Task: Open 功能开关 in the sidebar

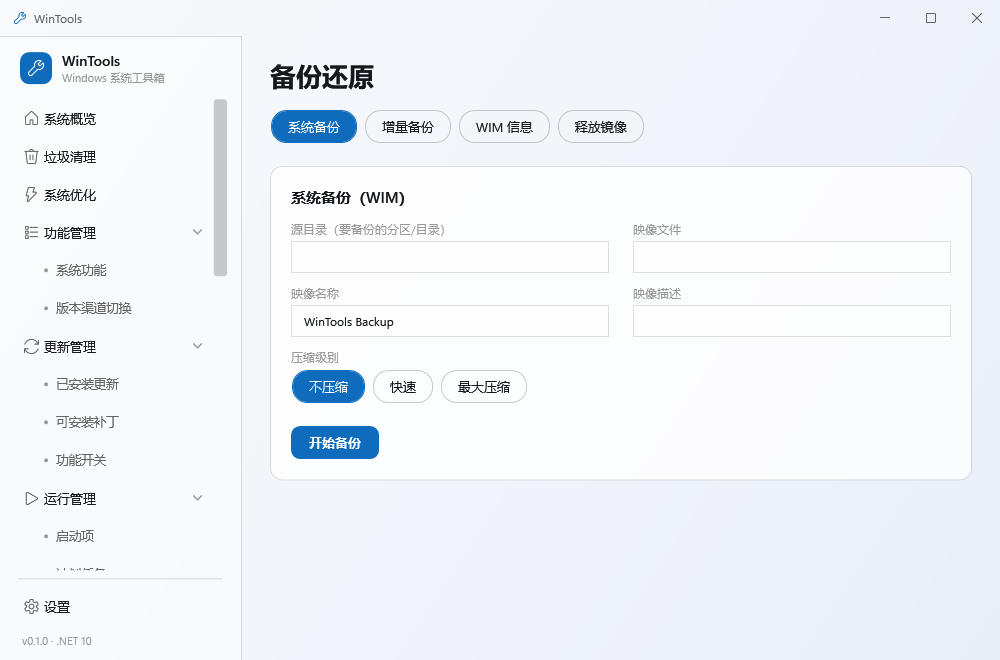Action: (x=81, y=460)
